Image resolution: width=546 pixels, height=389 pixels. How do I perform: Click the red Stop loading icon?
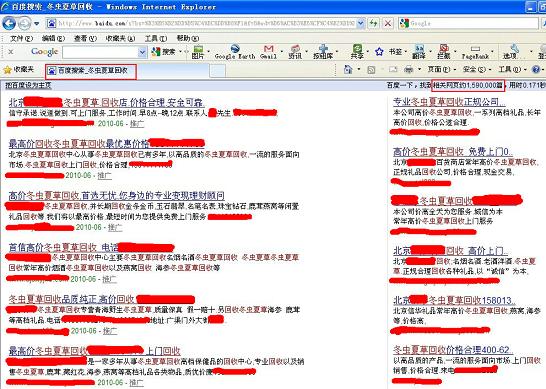pyautogui.click(x=388, y=23)
